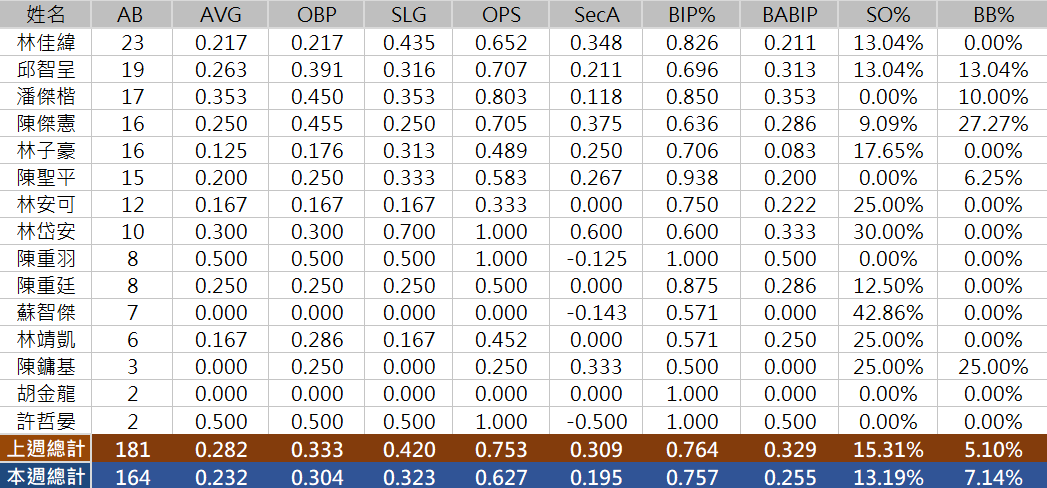Select the SLG column header
The width and height of the screenshot is (1047, 488).
pyautogui.click(x=406, y=14)
